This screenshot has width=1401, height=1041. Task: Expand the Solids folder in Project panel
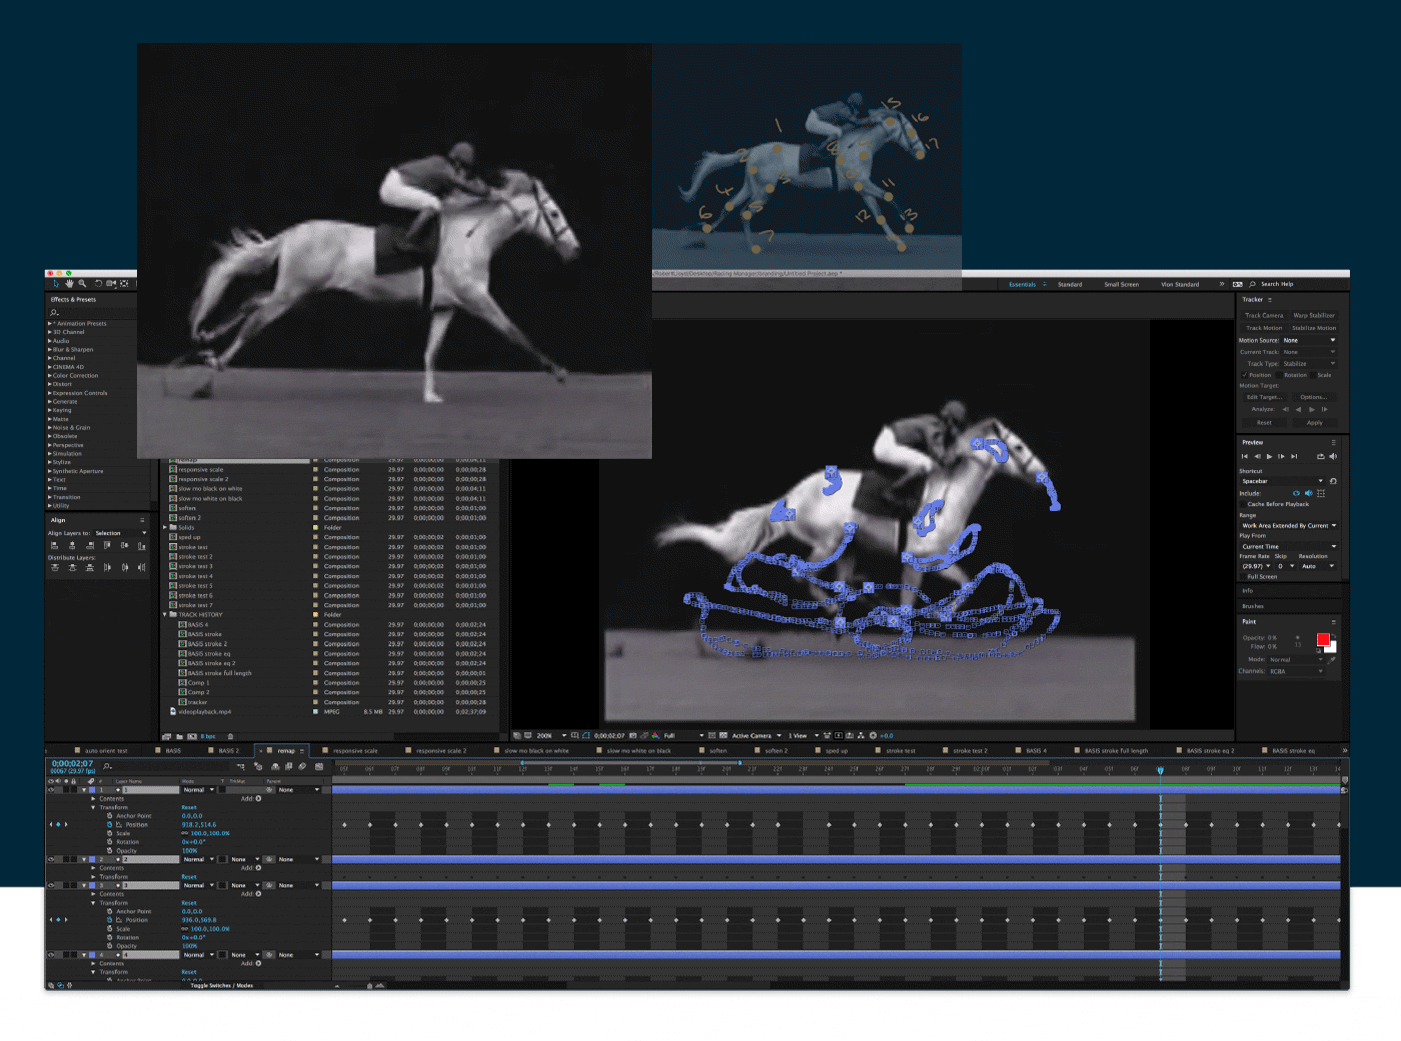(166, 528)
